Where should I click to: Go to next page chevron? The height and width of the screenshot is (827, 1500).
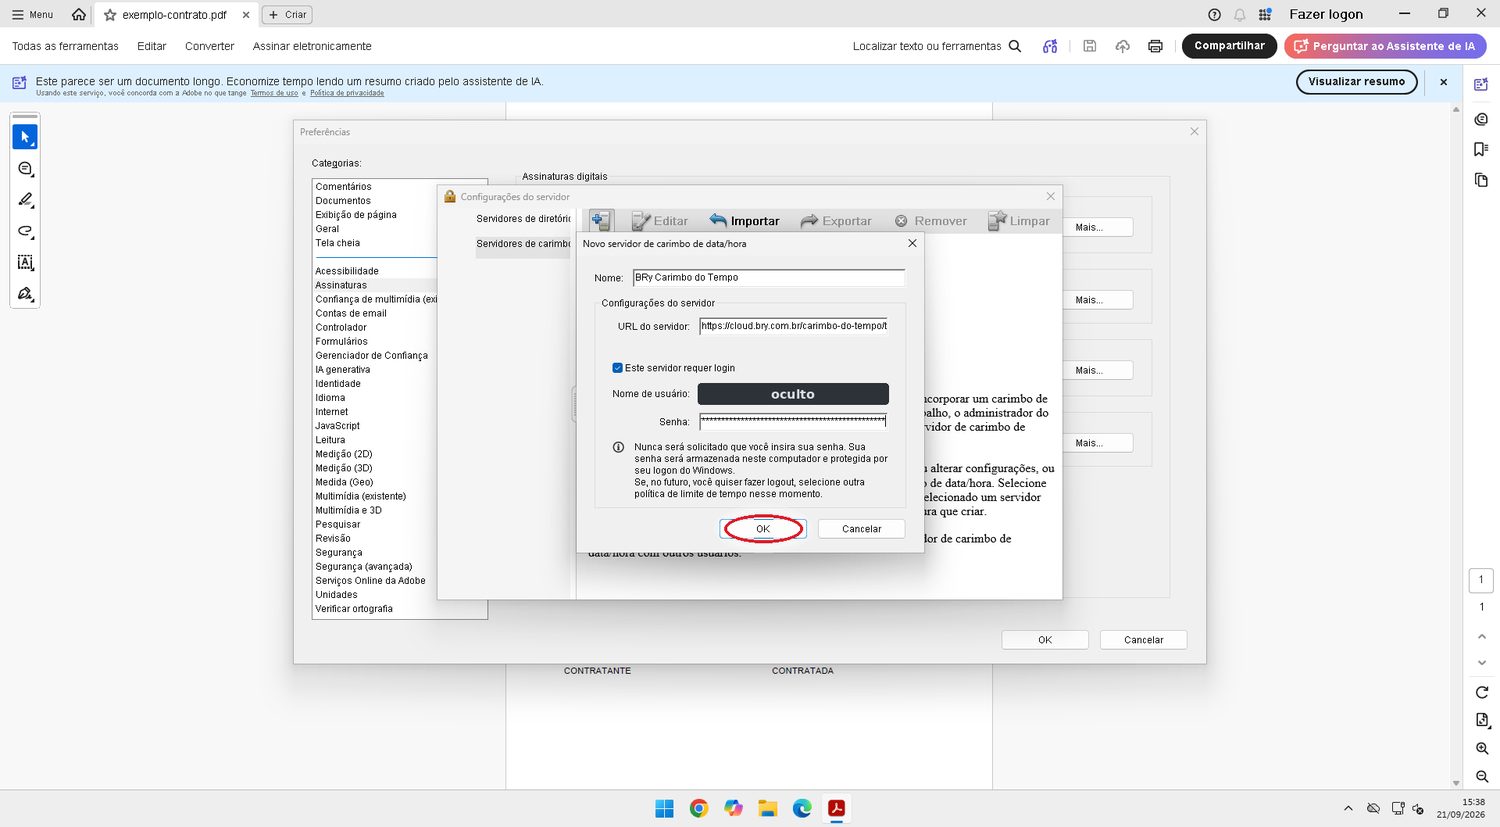click(x=1482, y=662)
